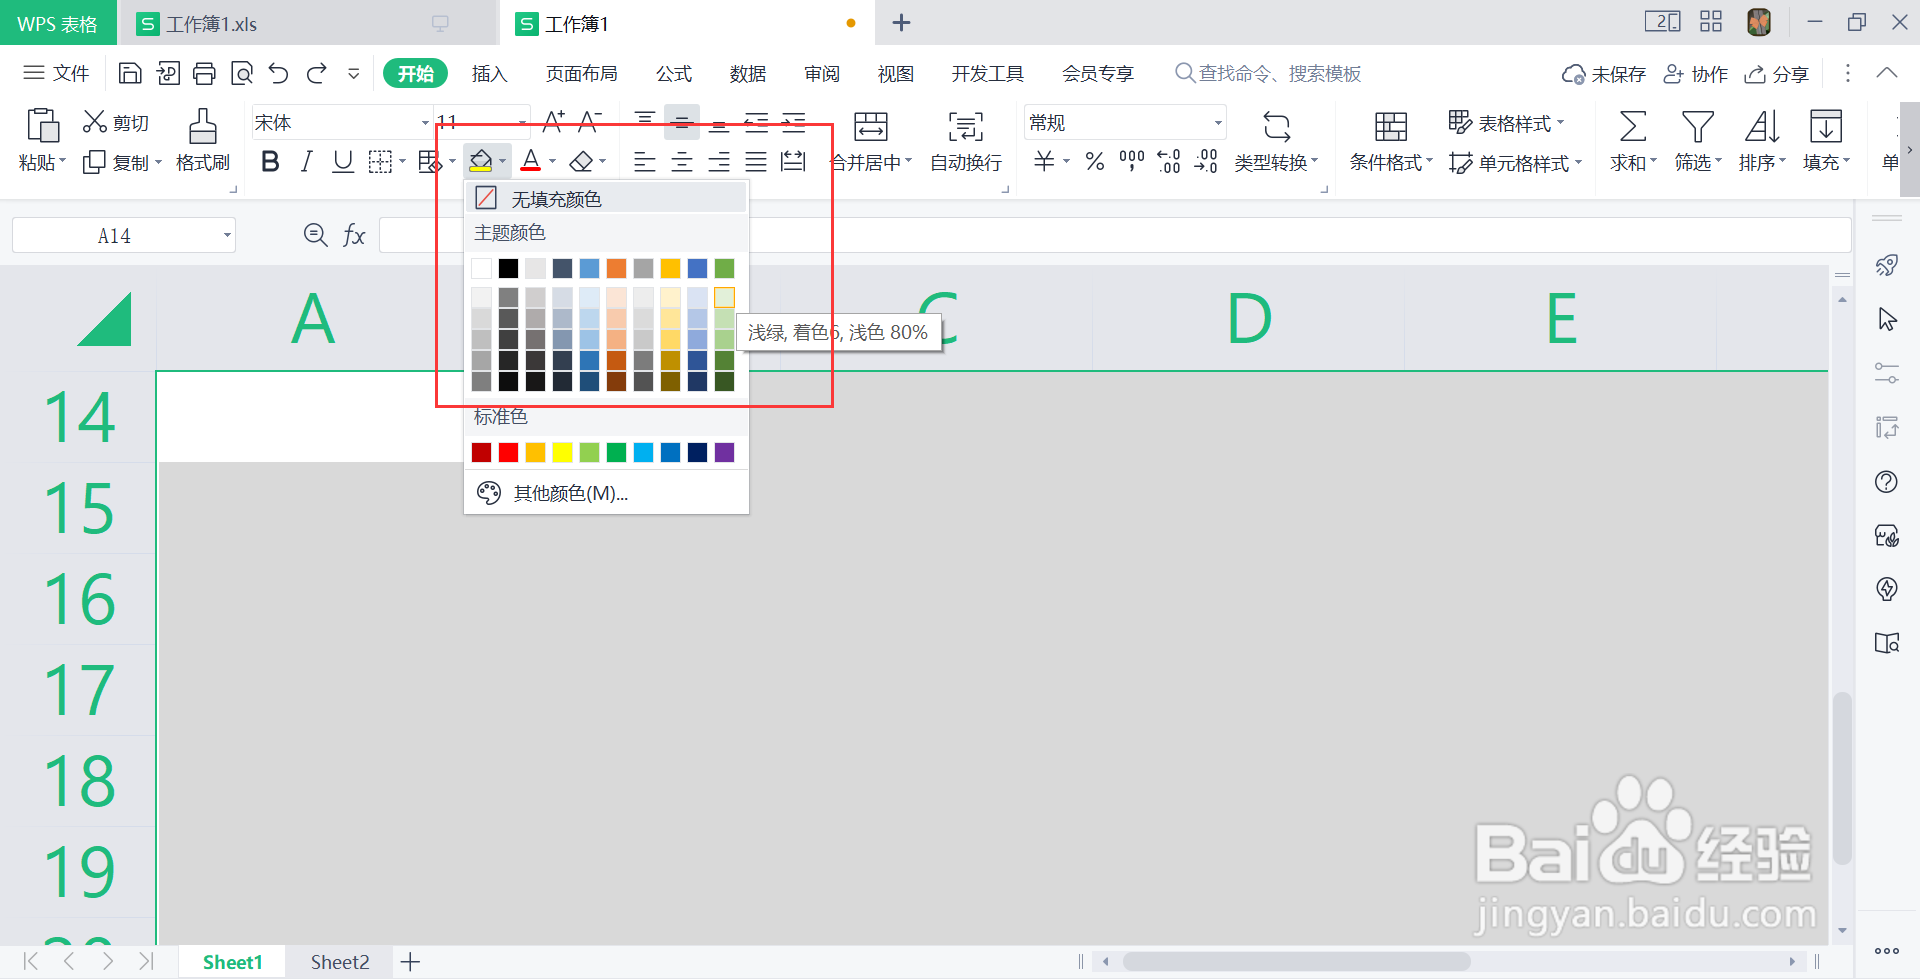Center text horizontally
Image resolution: width=1920 pixels, height=979 pixels.
click(682, 161)
